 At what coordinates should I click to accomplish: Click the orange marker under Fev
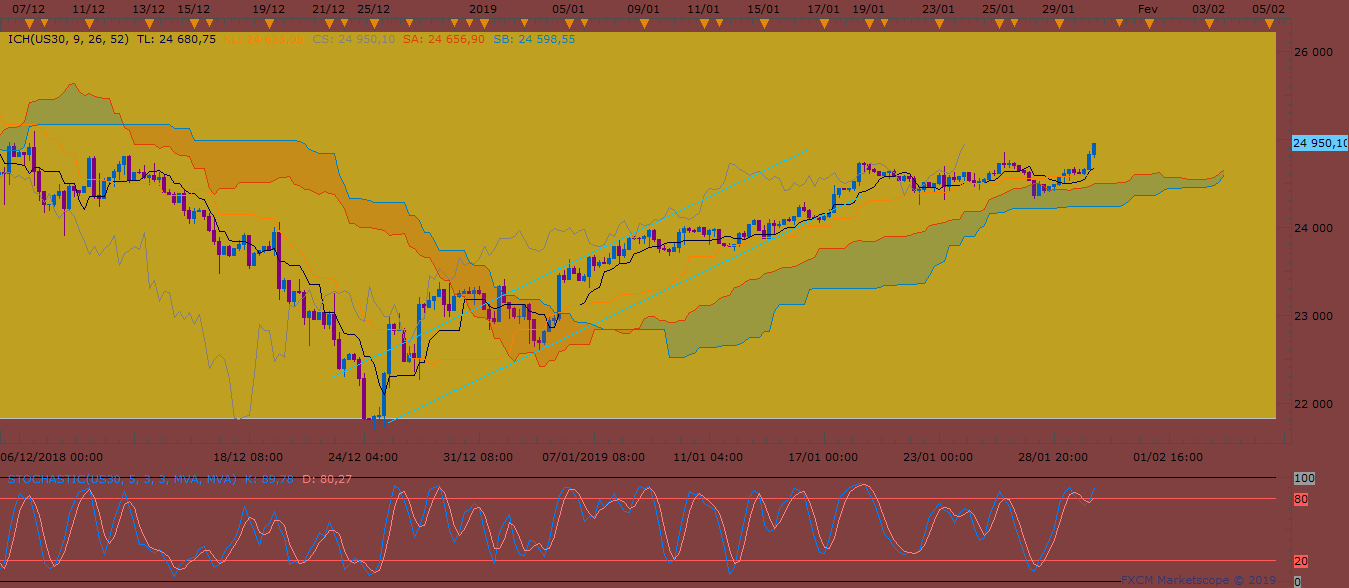click(x=1148, y=22)
